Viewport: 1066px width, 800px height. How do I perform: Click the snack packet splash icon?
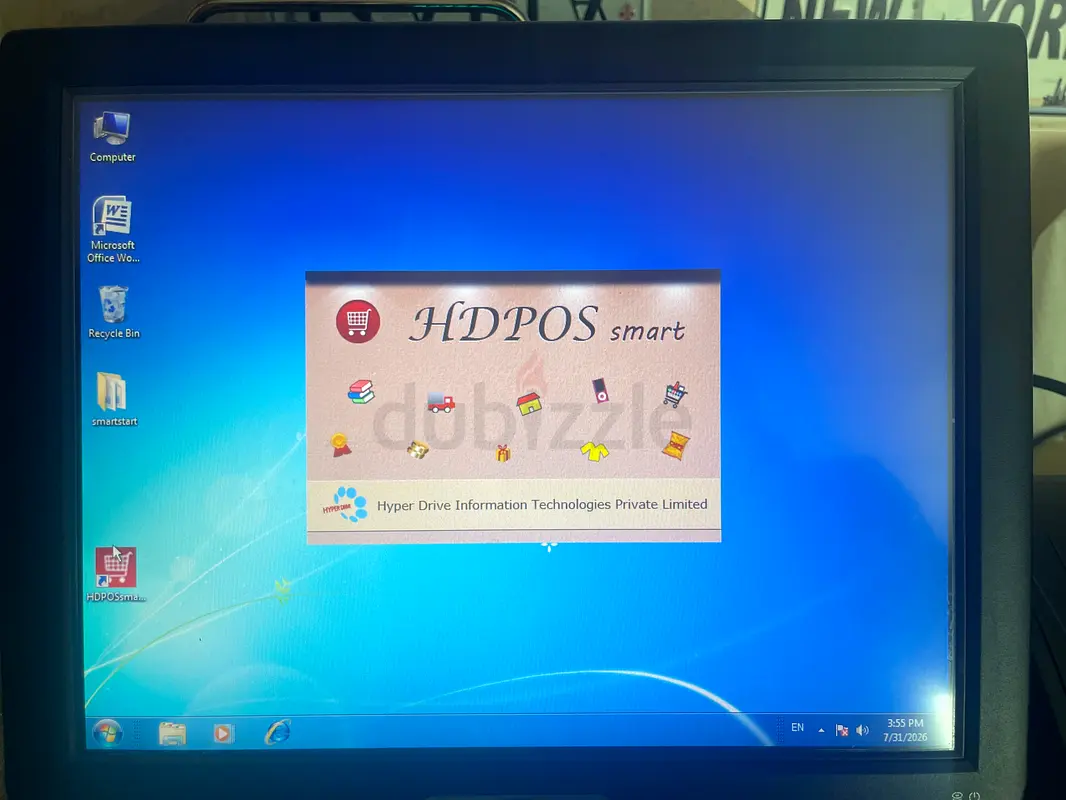point(675,445)
